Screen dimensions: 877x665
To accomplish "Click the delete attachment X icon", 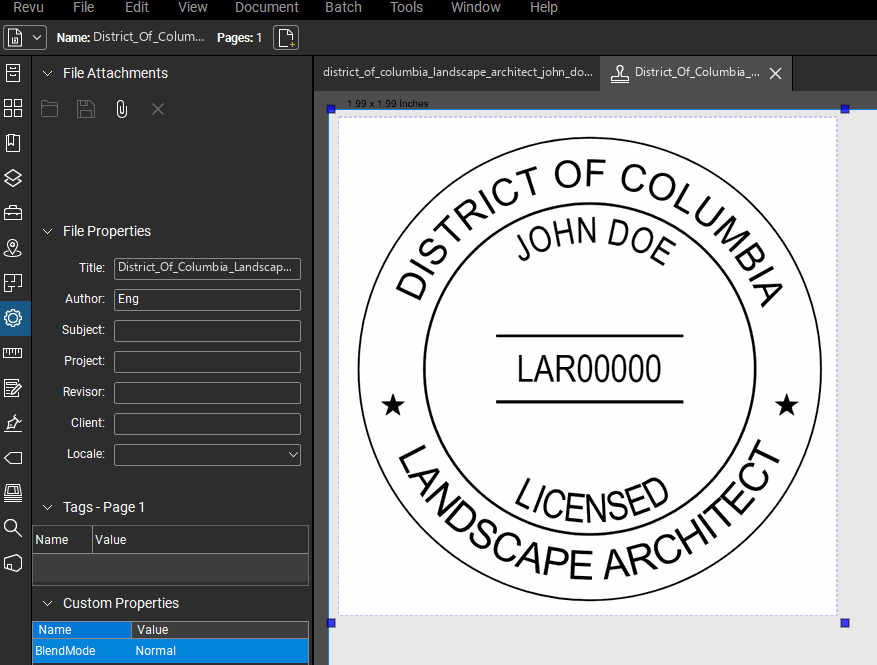I will click(x=158, y=109).
